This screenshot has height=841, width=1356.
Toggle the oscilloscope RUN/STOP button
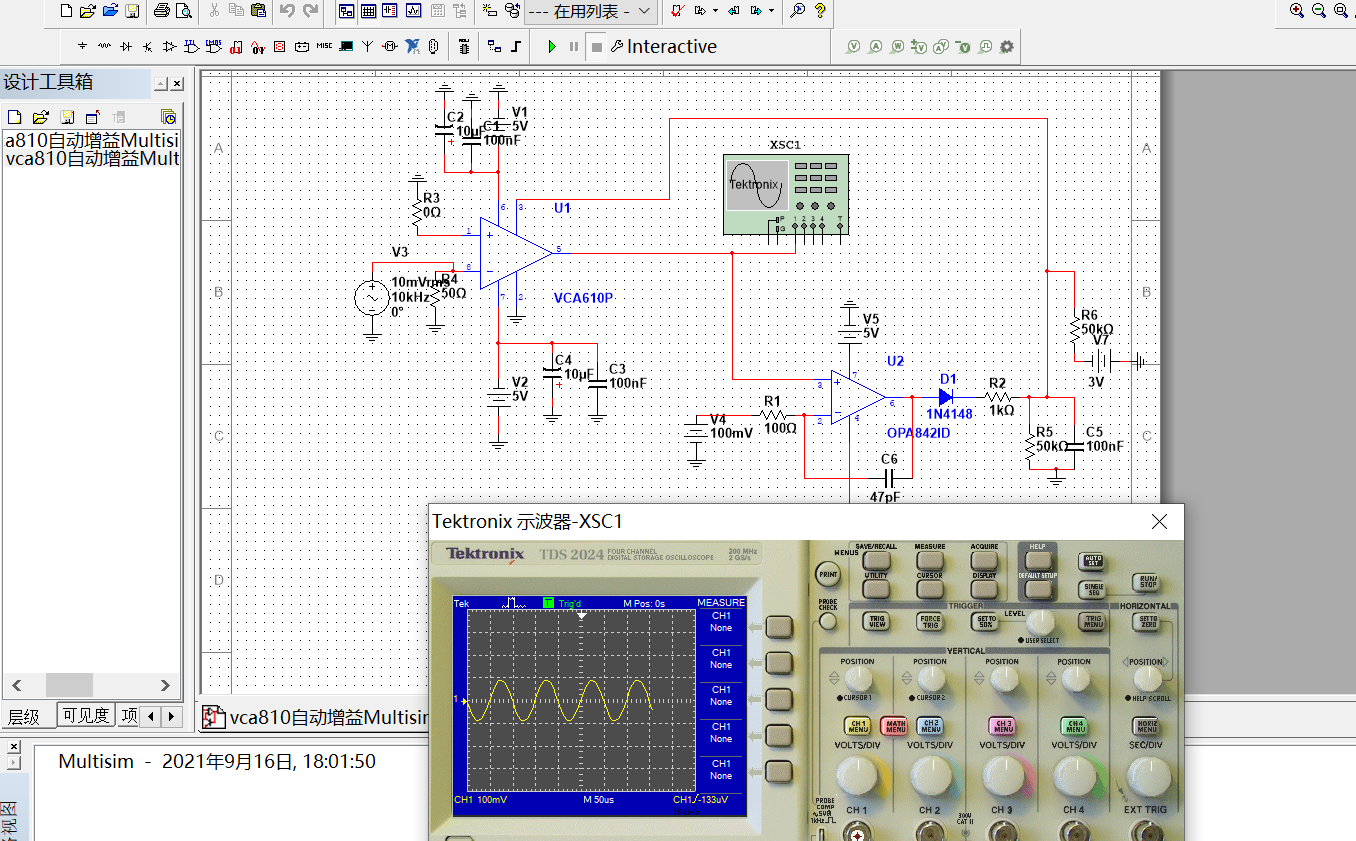[x=1145, y=582]
